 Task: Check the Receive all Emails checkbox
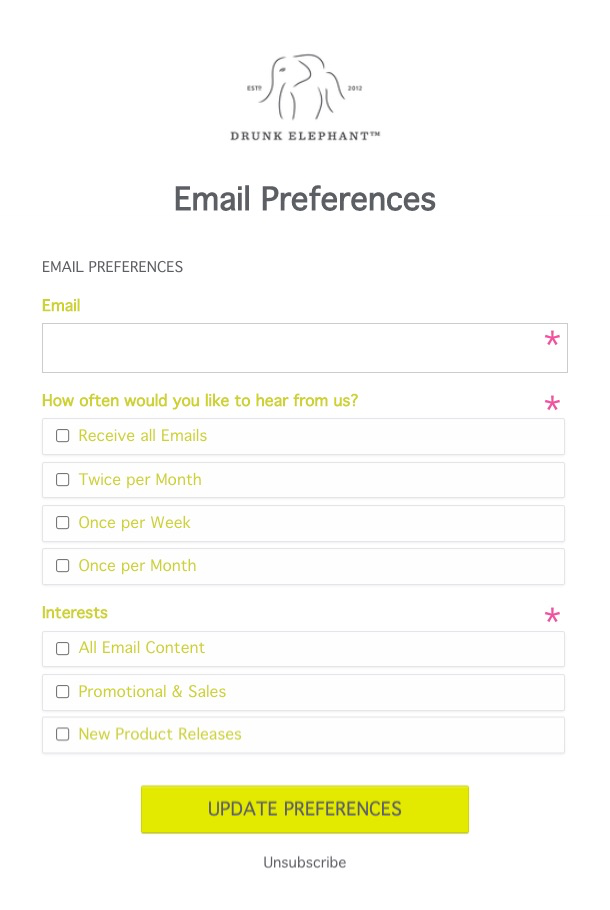point(62,436)
